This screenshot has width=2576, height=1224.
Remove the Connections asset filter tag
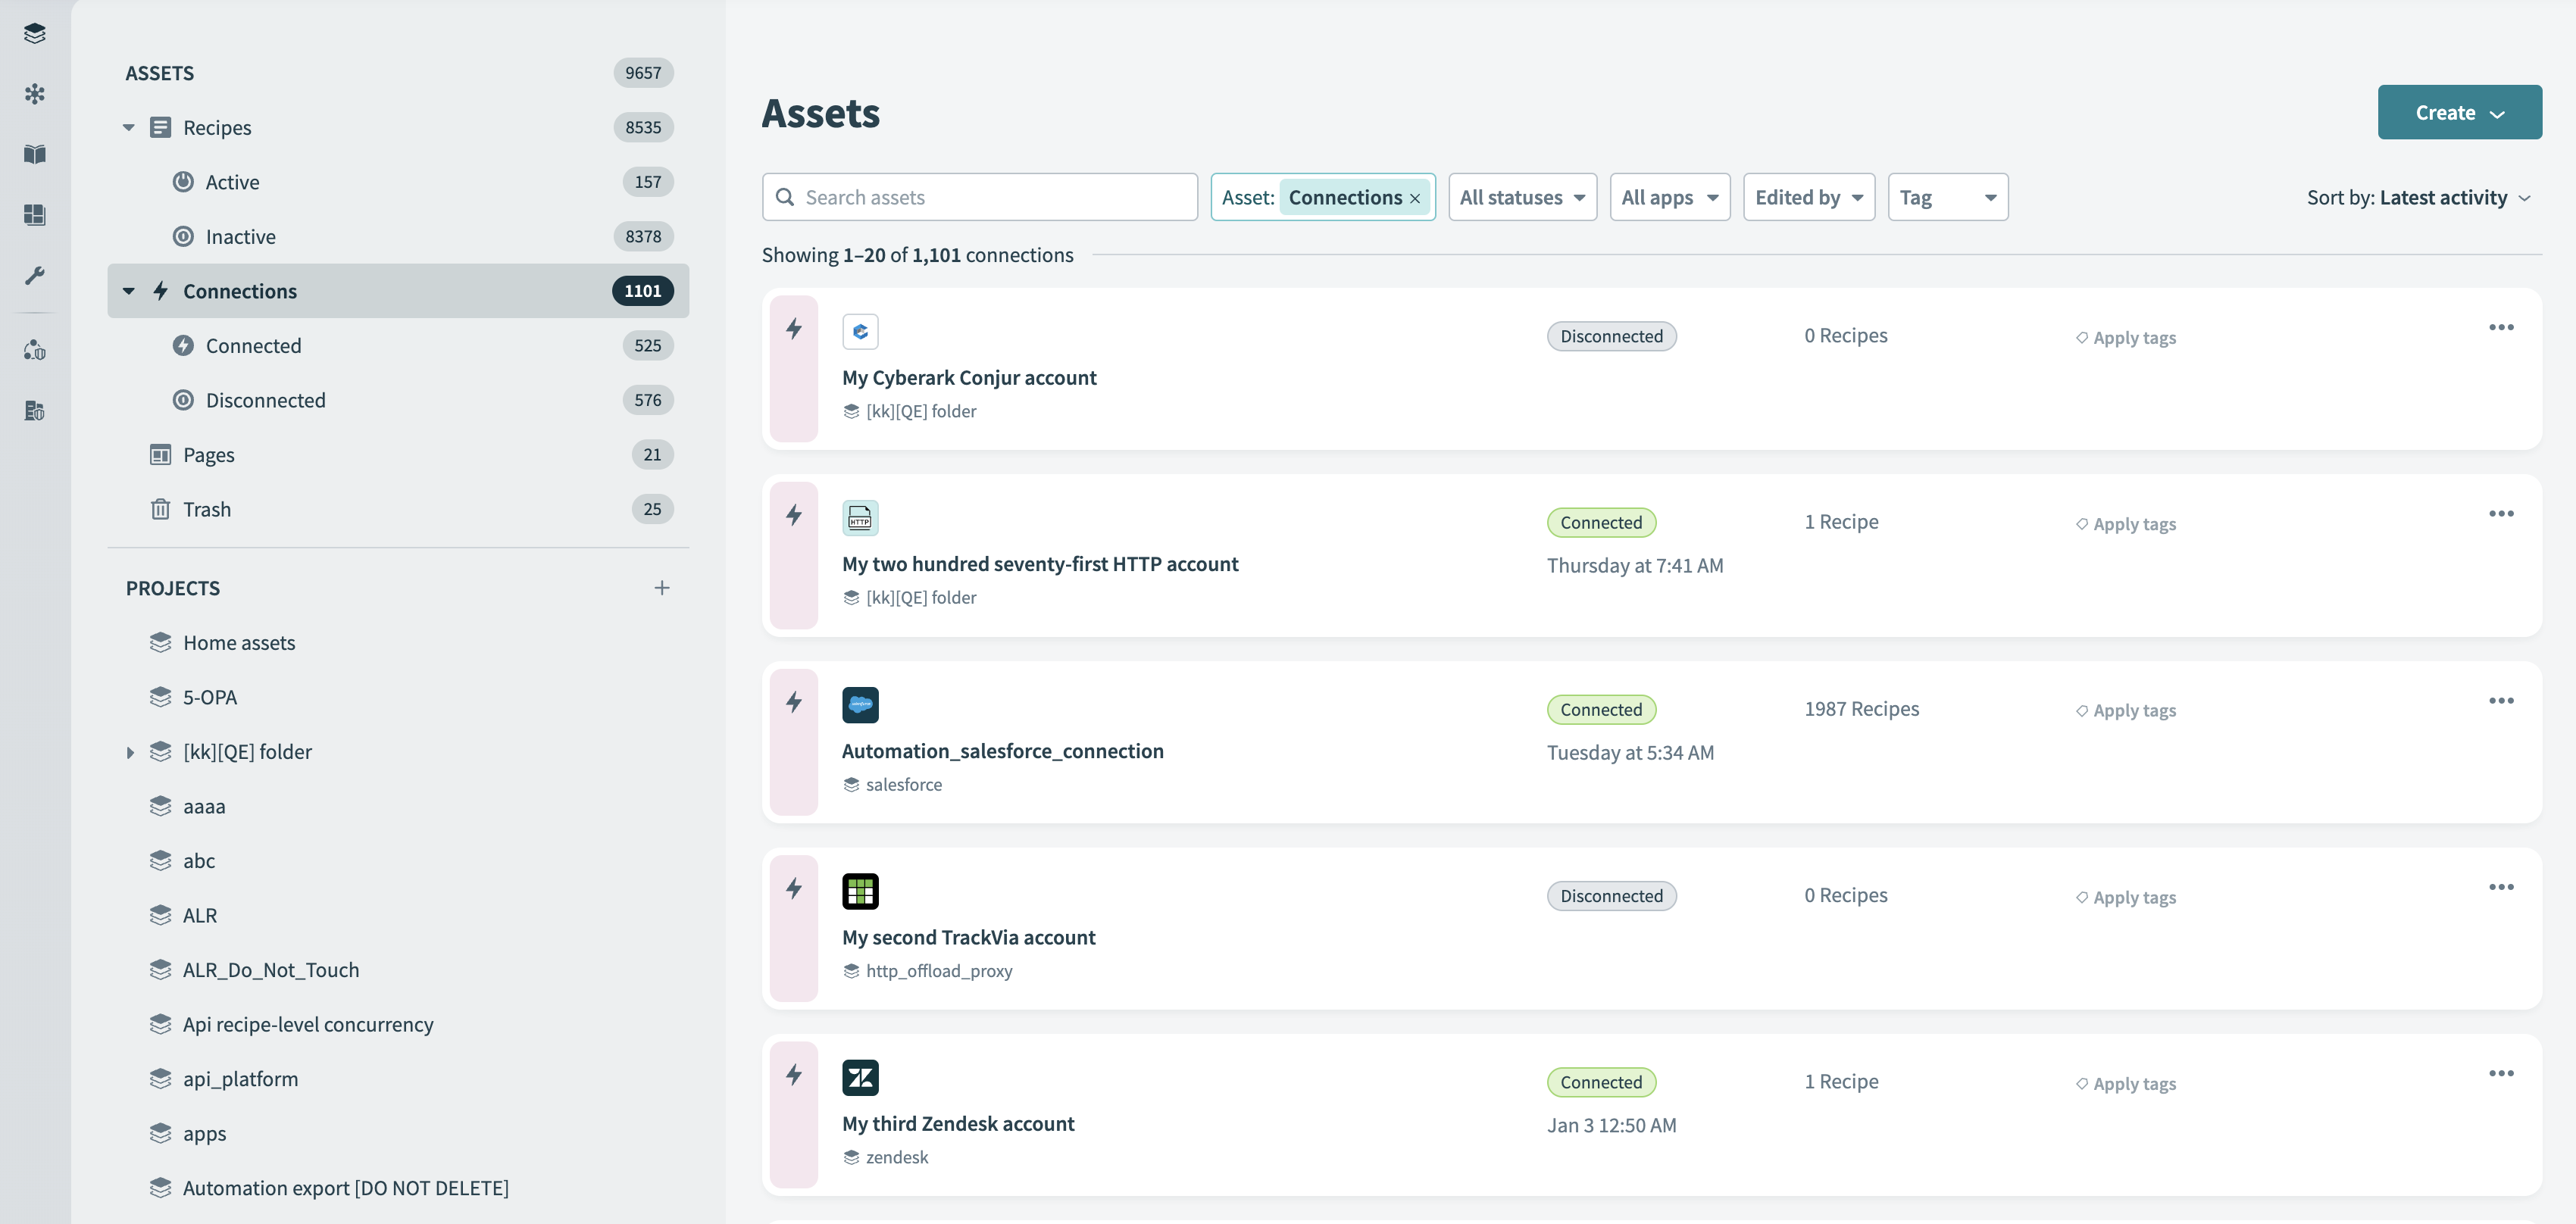pos(1416,197)
